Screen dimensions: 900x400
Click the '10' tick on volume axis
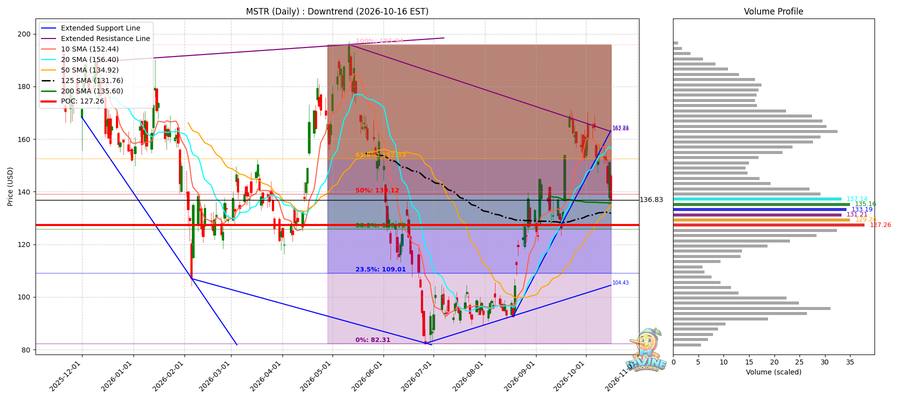click(x=724, y=362)
